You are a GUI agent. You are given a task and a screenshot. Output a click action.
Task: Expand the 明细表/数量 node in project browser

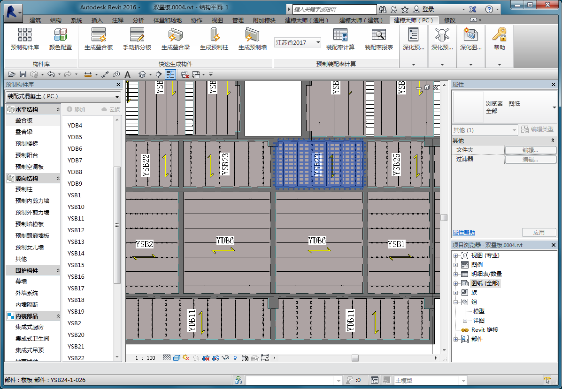(x=456, y=274)
